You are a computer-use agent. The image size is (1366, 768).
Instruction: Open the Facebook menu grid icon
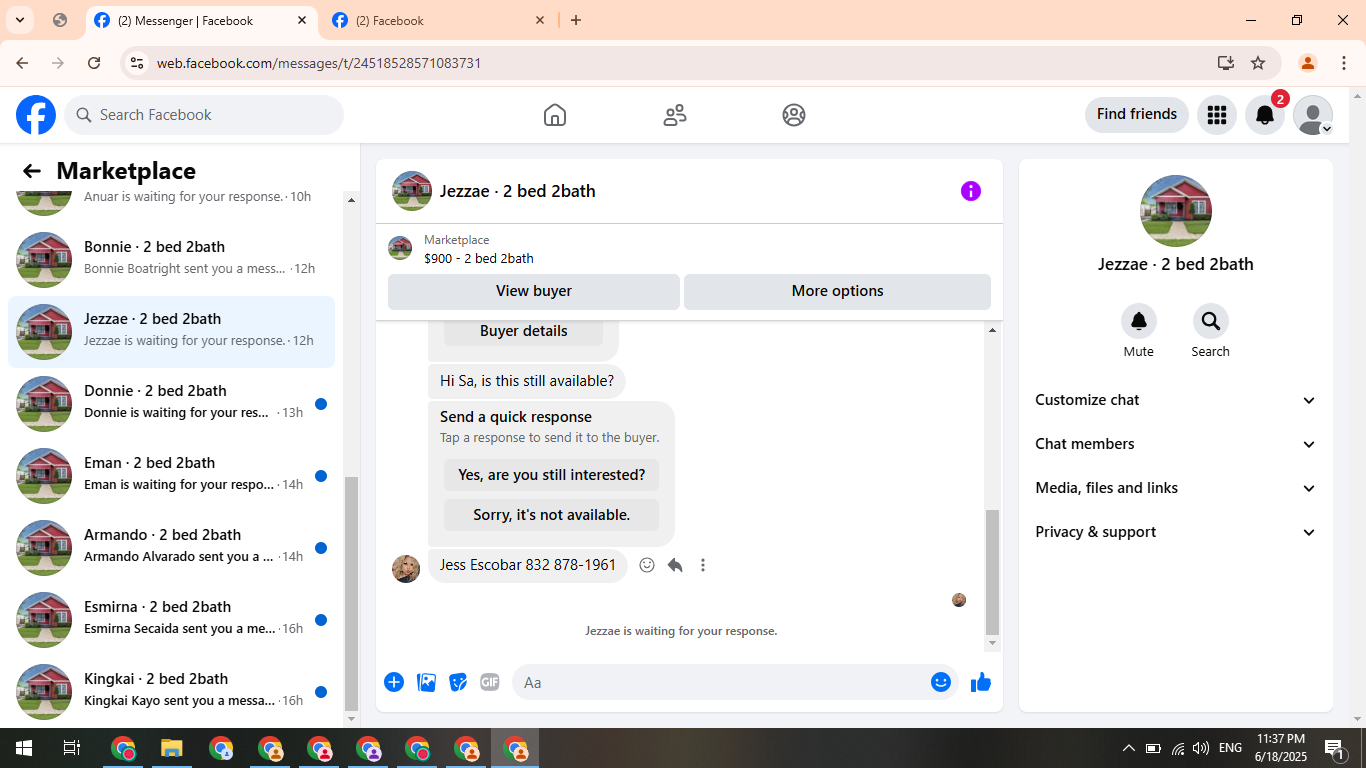1217,115
